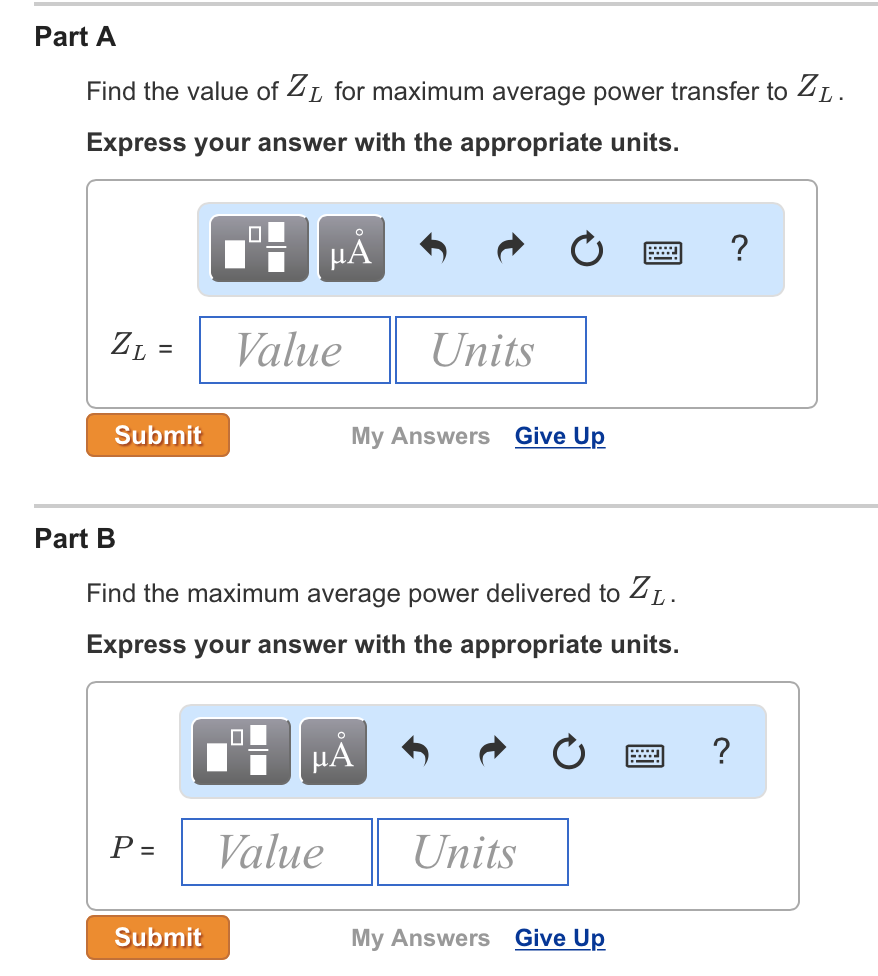Open the equation templates icon in Part A
The height and width of the screenshot is (976, 878).
[258, 248]
